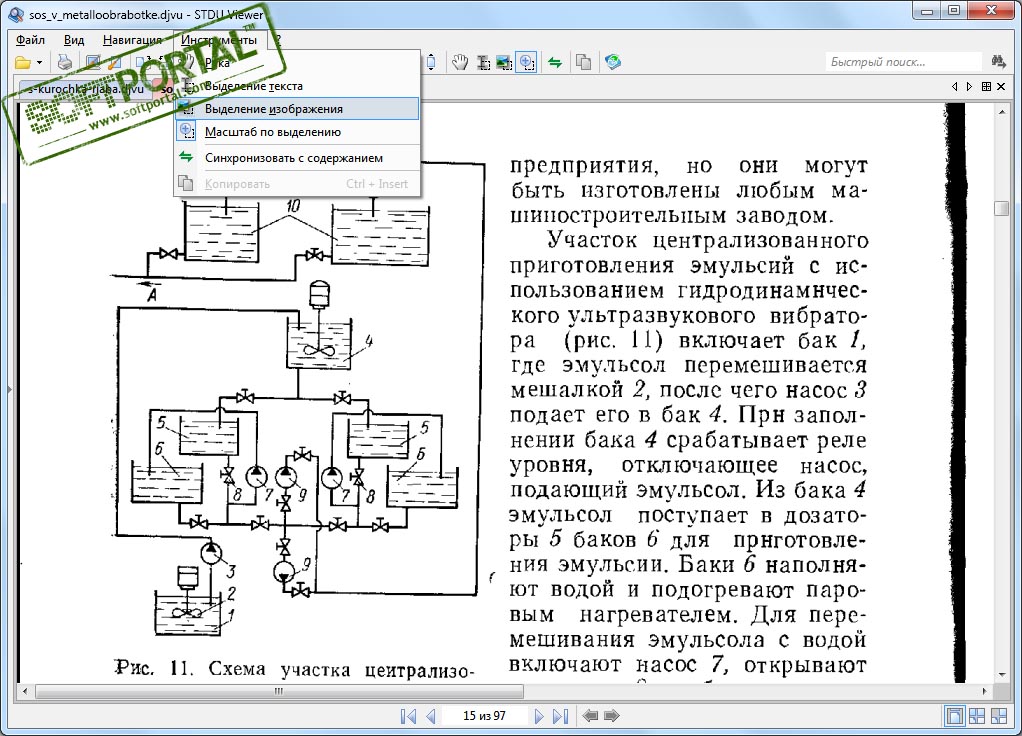Click the horizontal scrollbar thumb
Screen dimensions: 1022x736
pyautogui.click(x=279, y=691)
